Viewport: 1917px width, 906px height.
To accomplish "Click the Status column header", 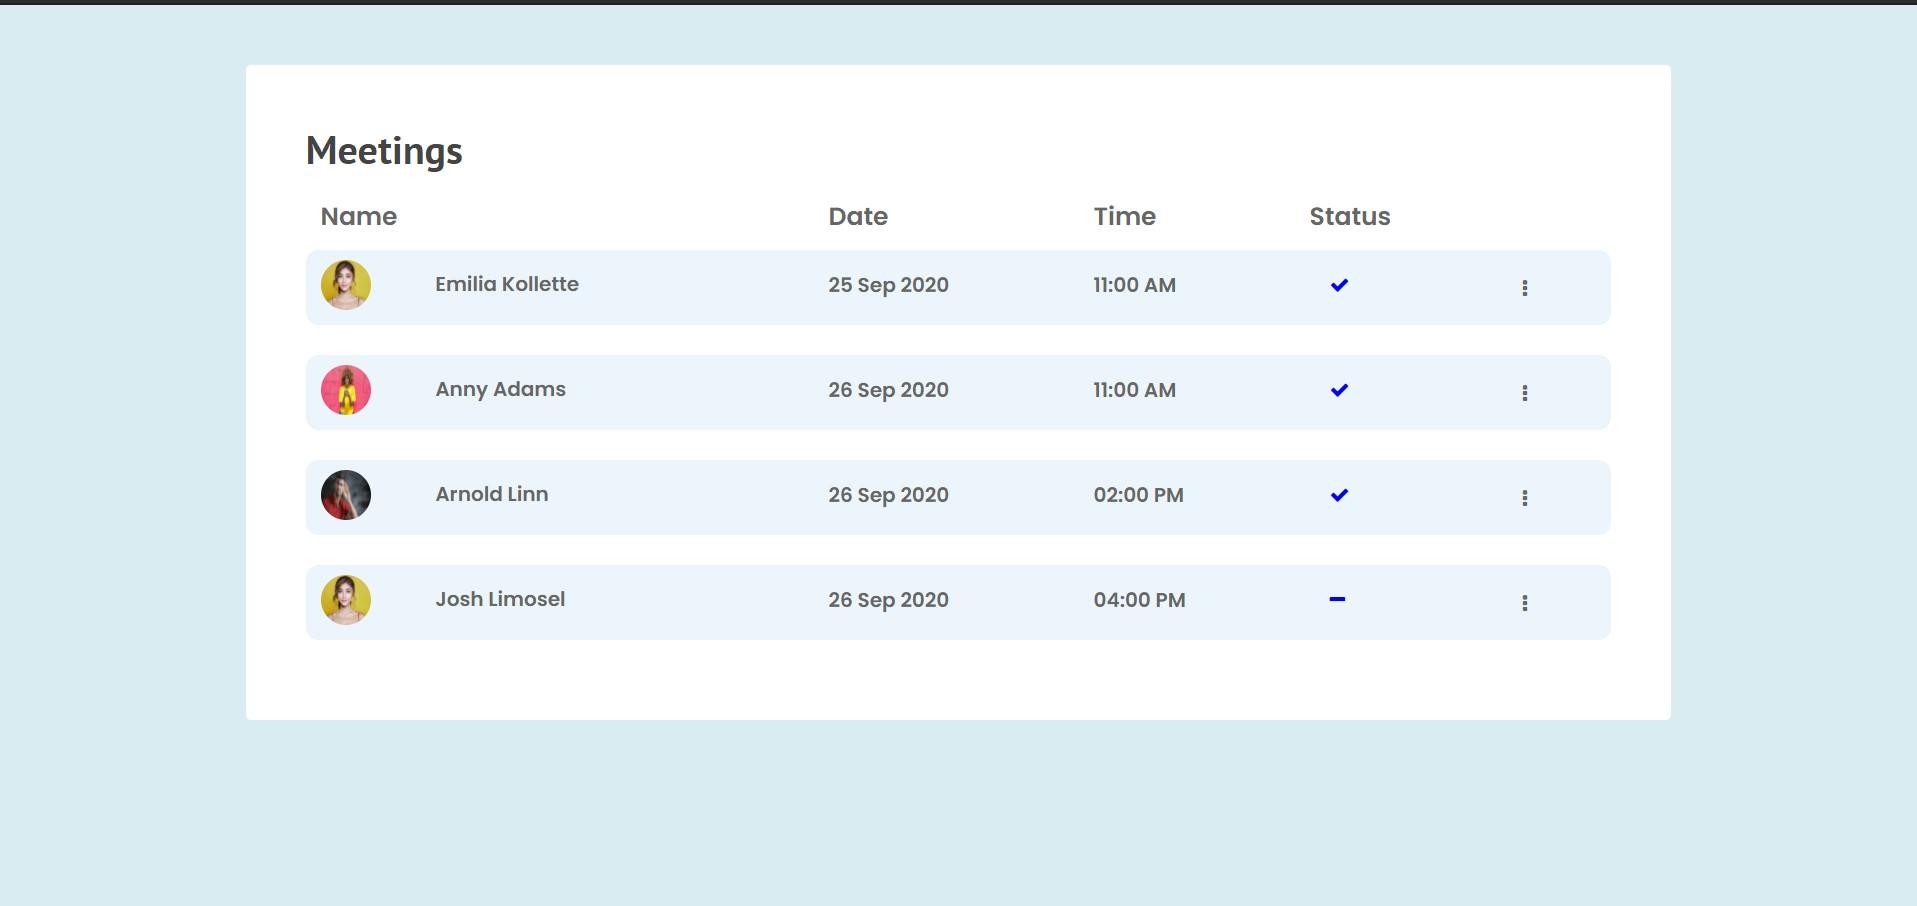I will (1349, 216).
